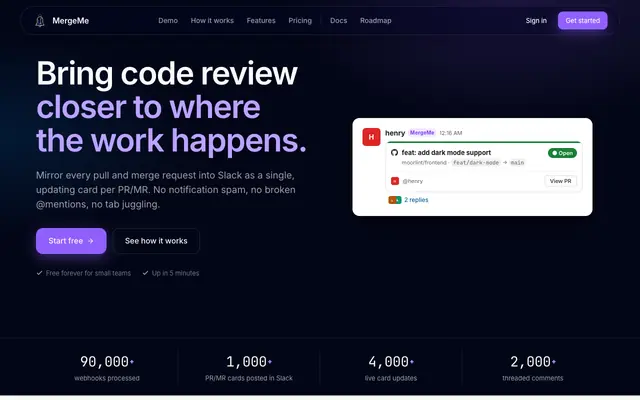
Task: Click the Get started button
Action: click(582, 20)
